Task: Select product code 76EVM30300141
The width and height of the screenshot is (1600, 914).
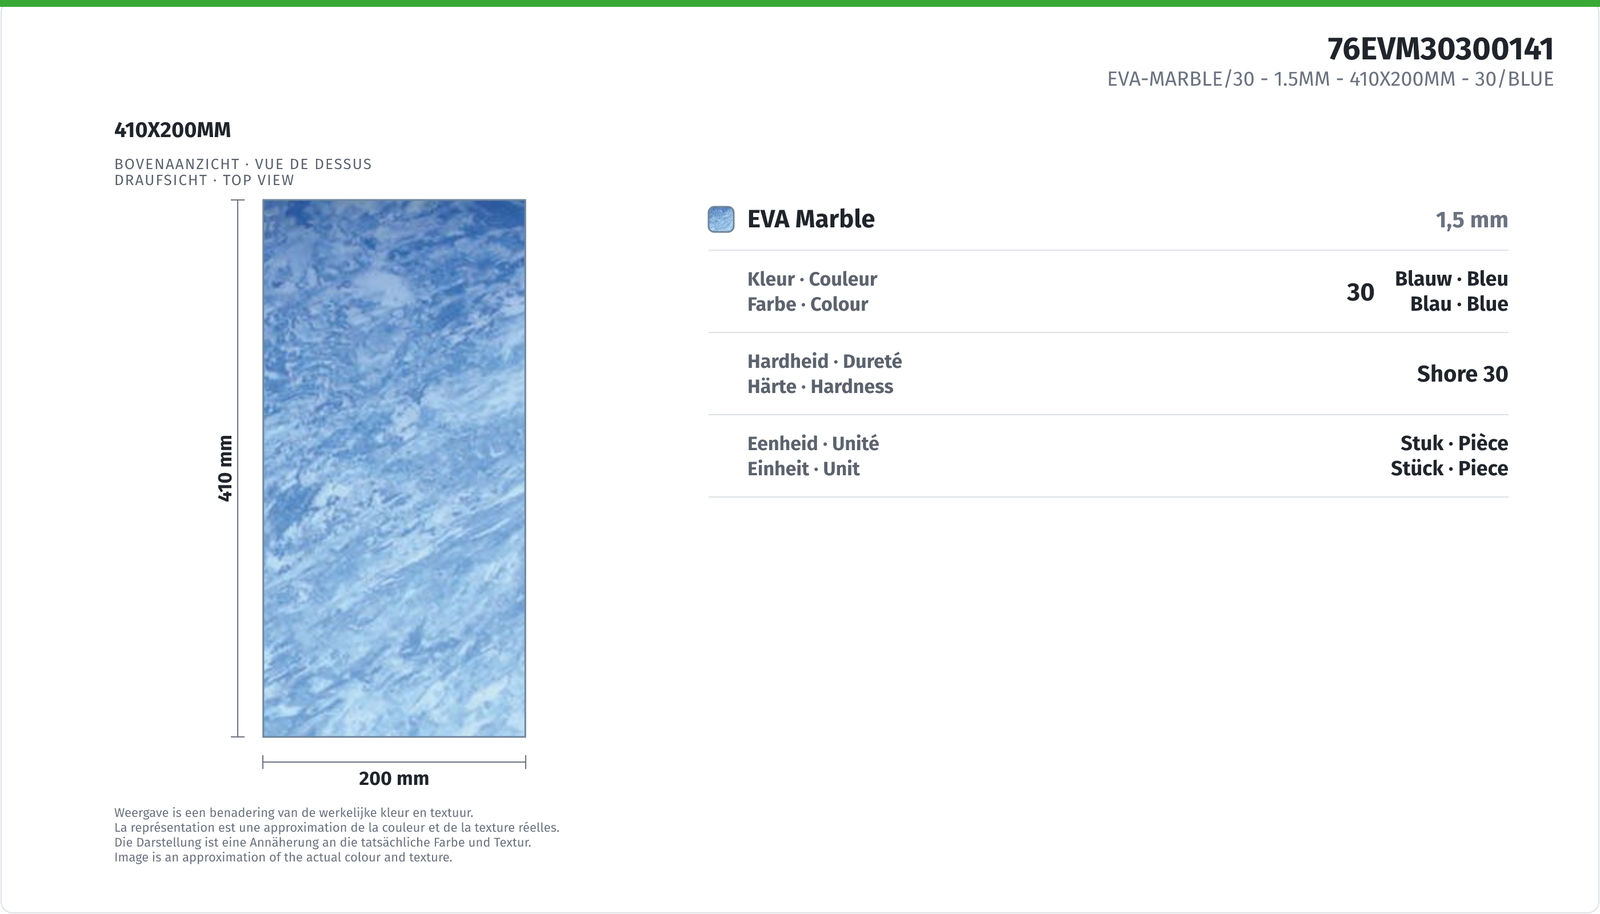Action: (1440, 49)
